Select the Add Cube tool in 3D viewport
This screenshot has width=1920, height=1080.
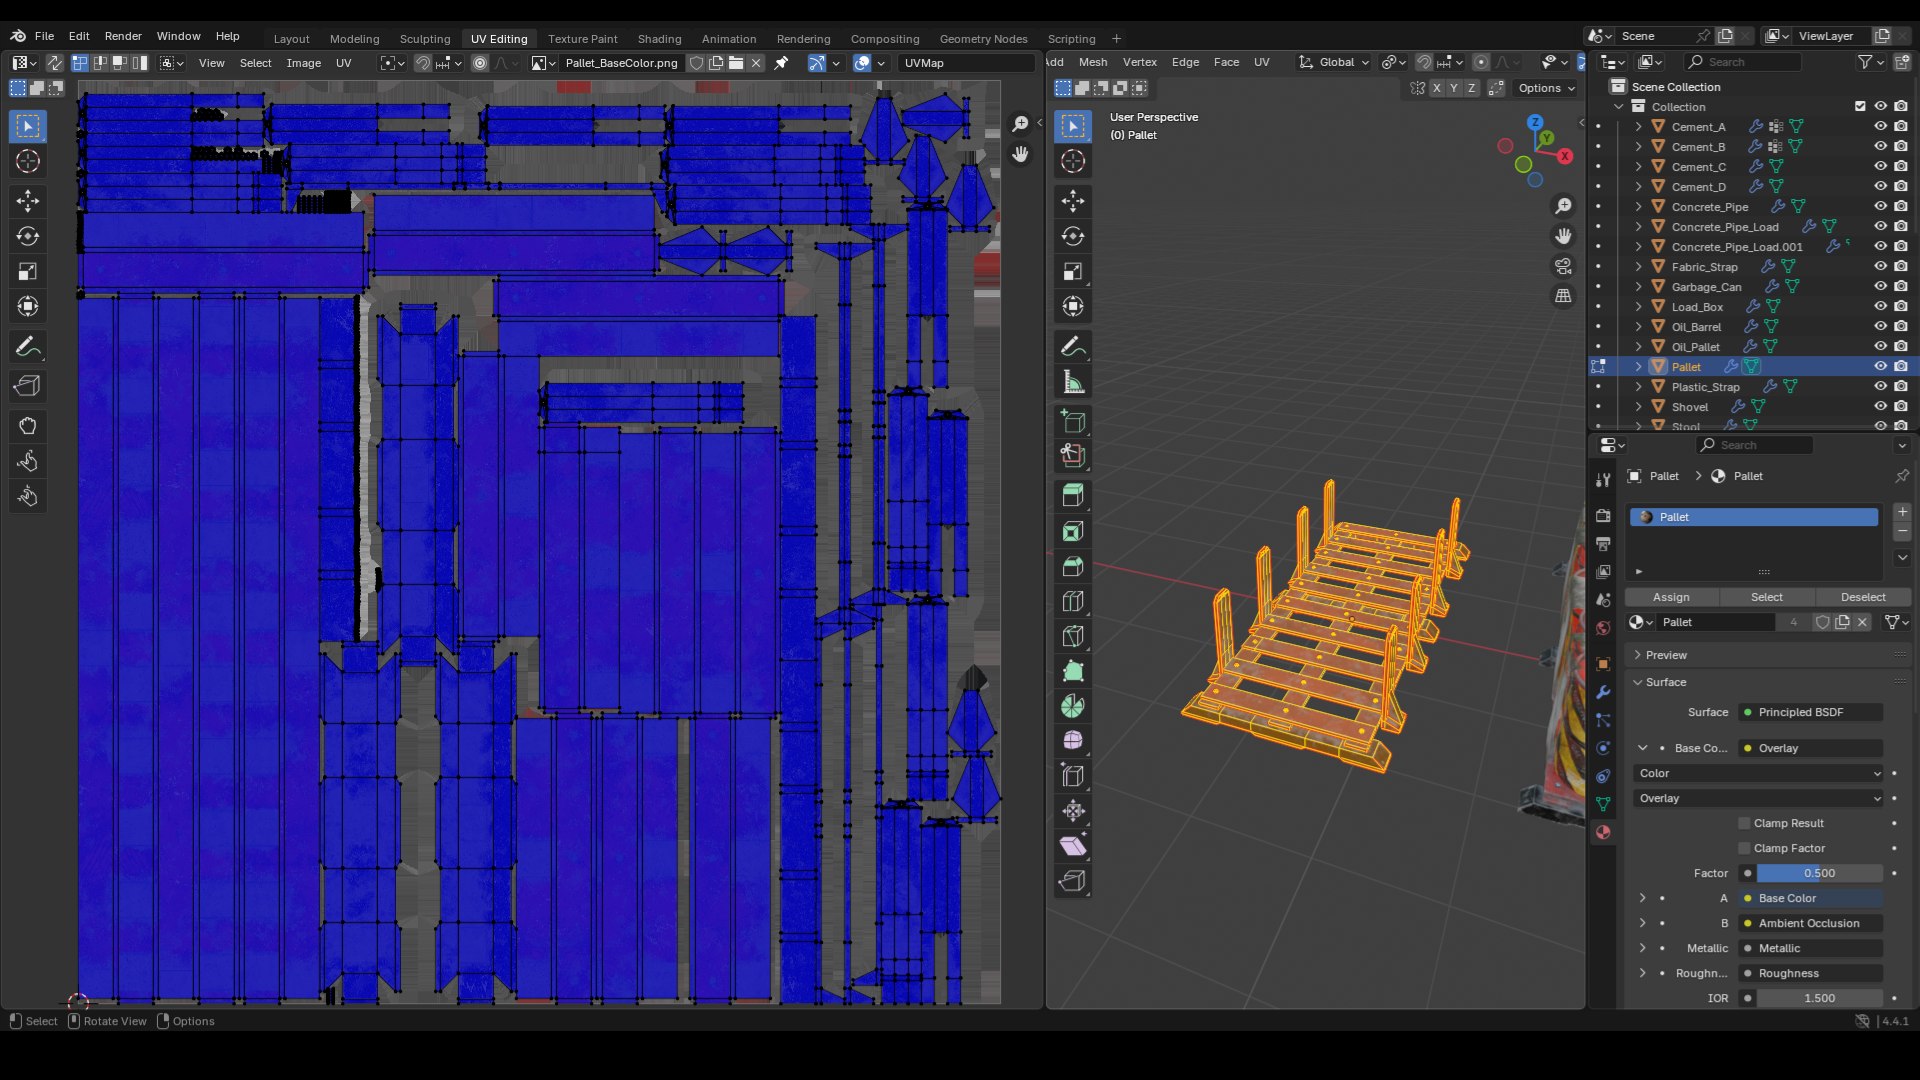(1073, 421)
